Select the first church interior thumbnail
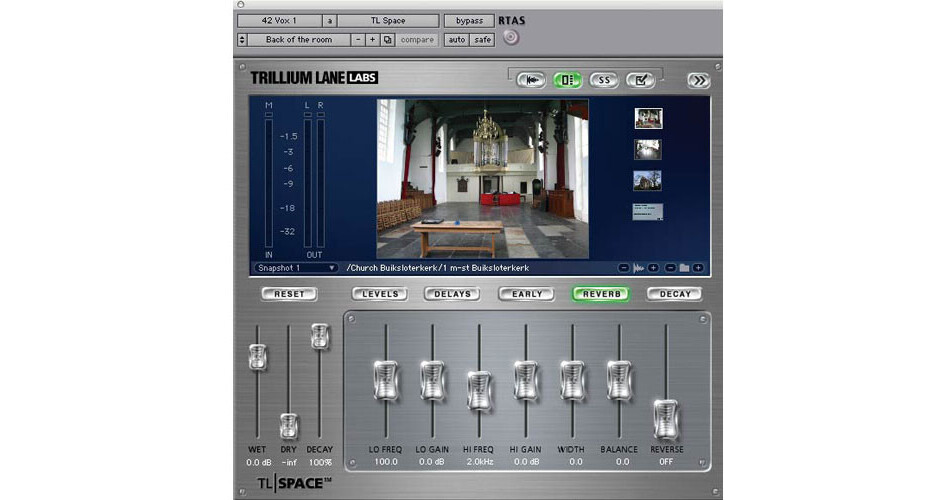Viewport: 952px width, 500px height. [x=648, y=118]
